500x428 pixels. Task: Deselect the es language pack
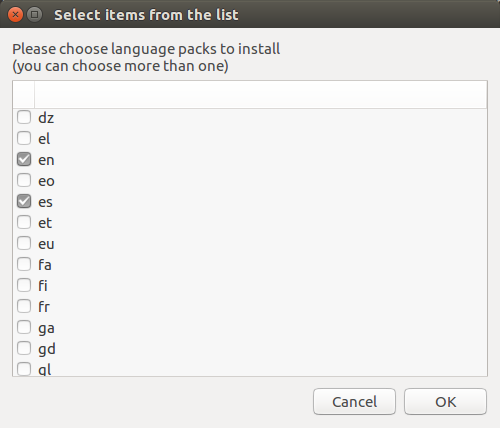pyautogui.click(x=24, y=201)
